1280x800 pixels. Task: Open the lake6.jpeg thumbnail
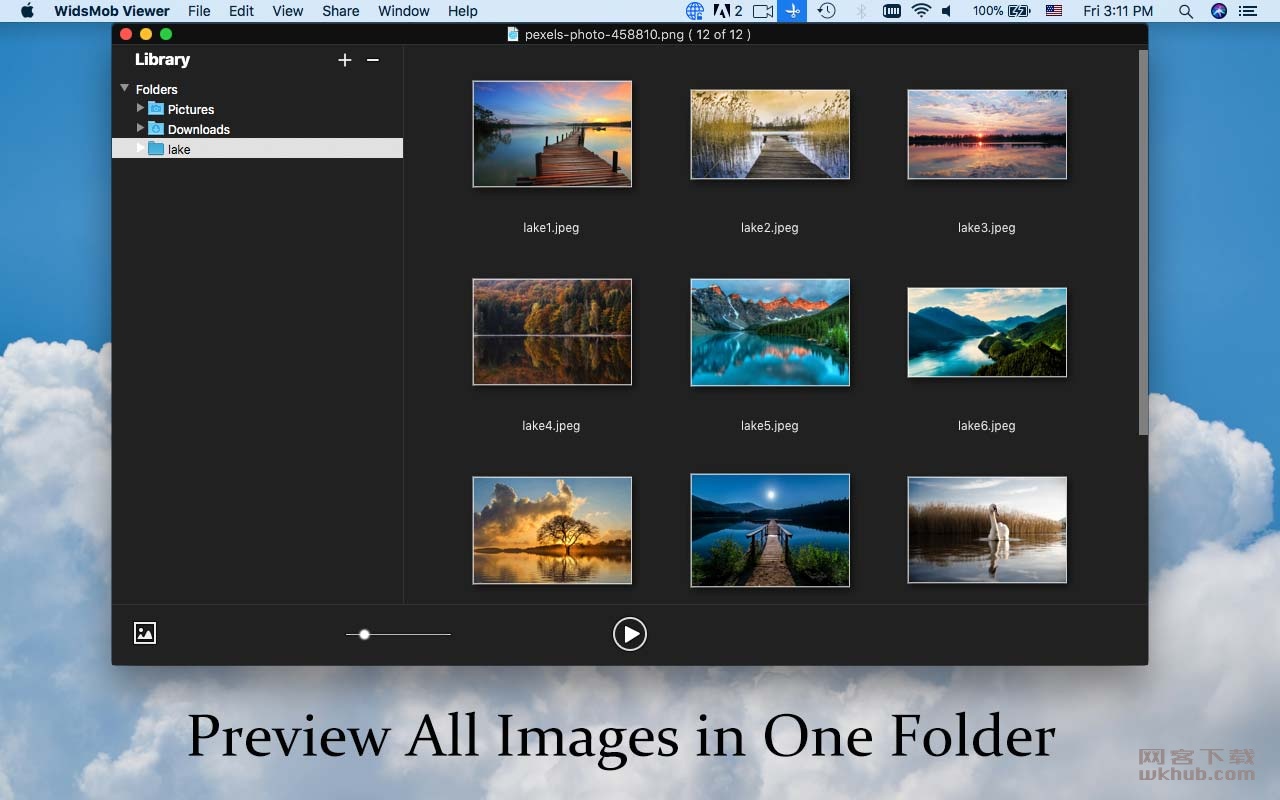tap(987, 332)
